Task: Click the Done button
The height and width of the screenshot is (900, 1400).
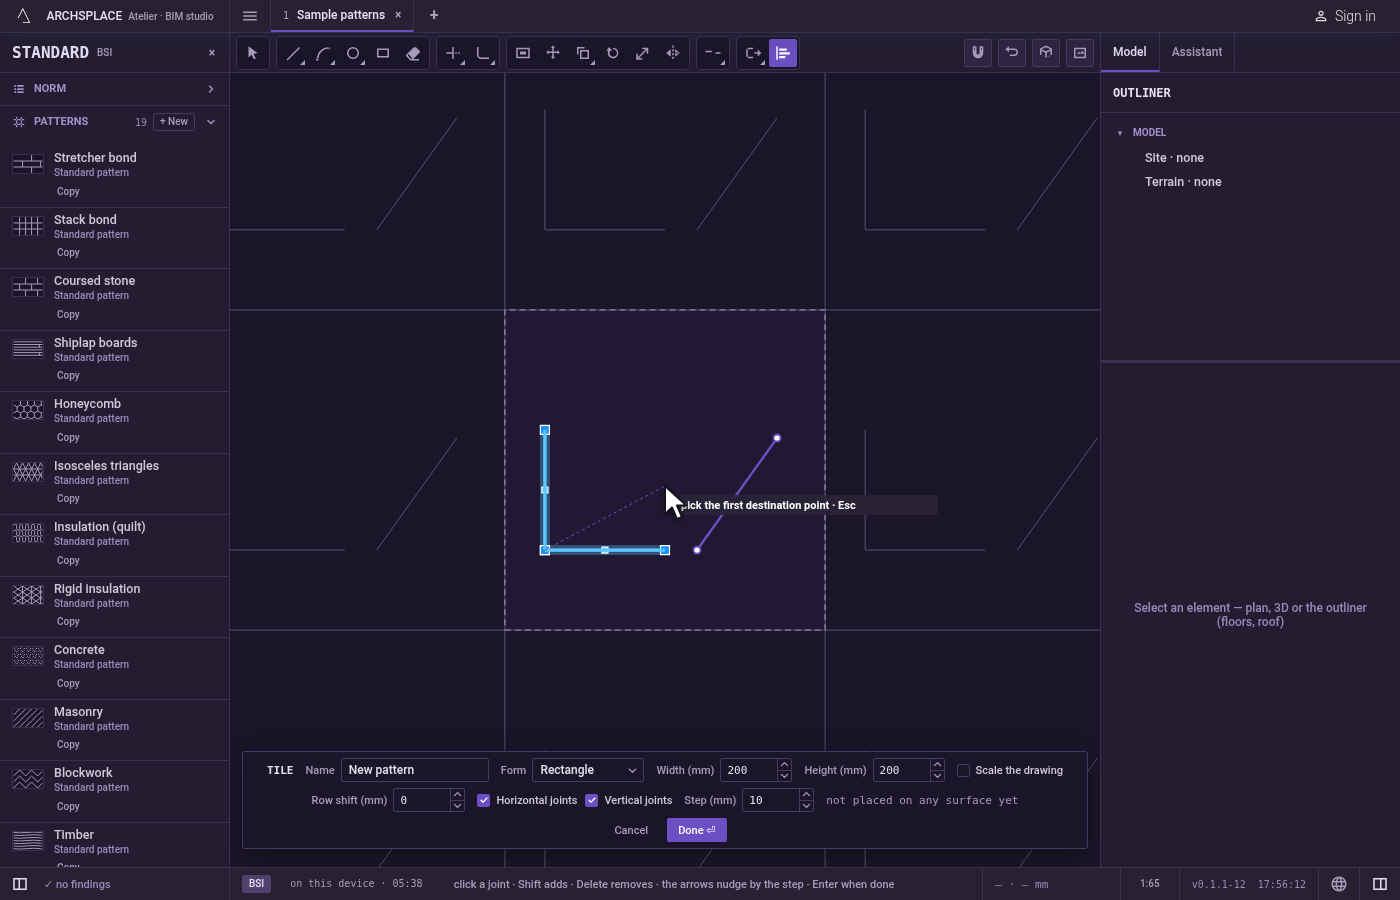Action: (697, 830)
